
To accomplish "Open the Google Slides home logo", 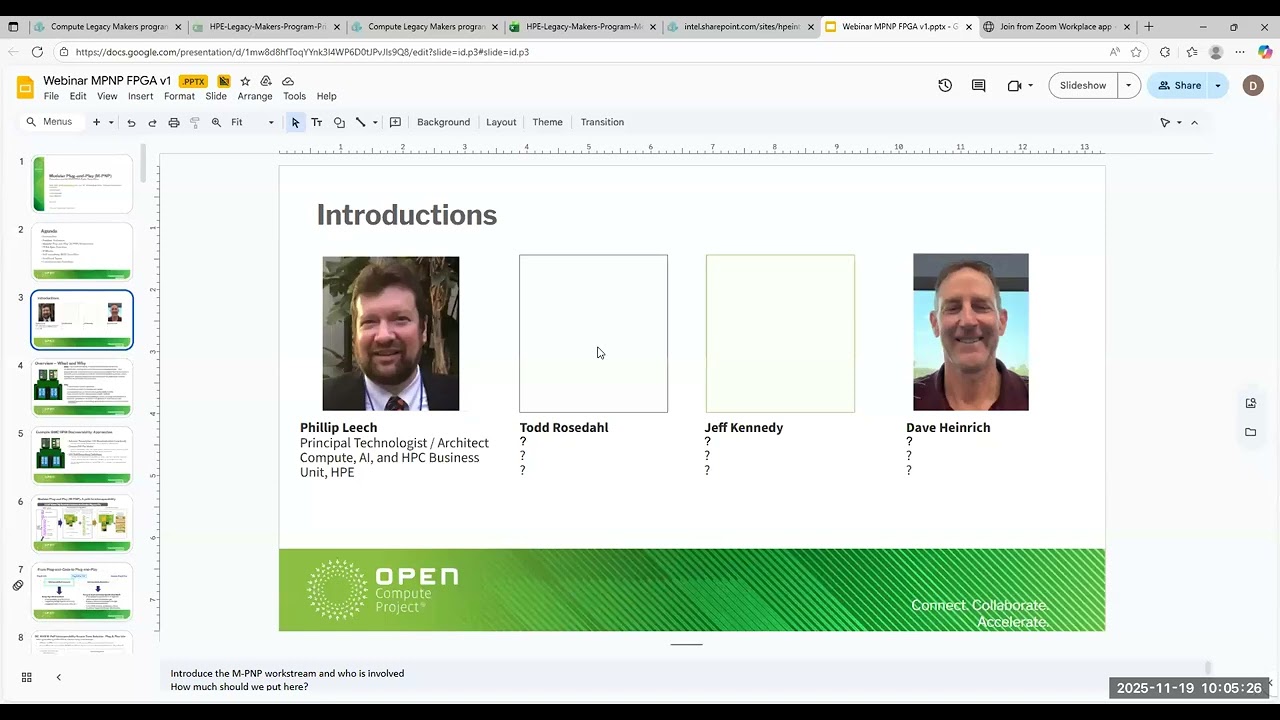I will 25,88.
